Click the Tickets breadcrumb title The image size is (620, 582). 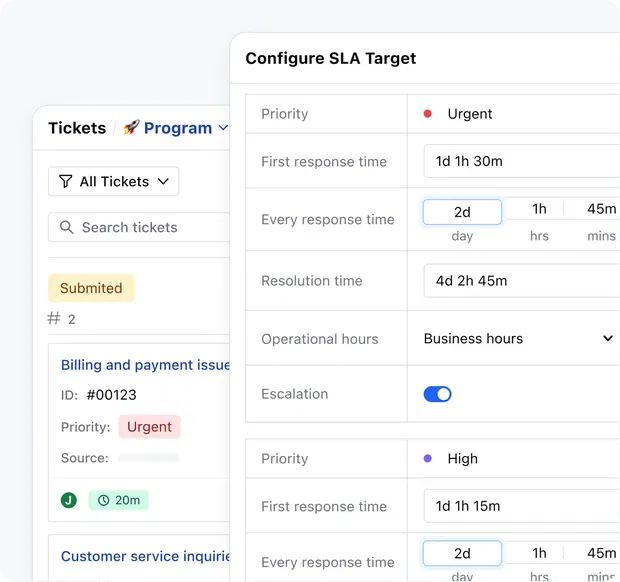[x=77, y=128]
